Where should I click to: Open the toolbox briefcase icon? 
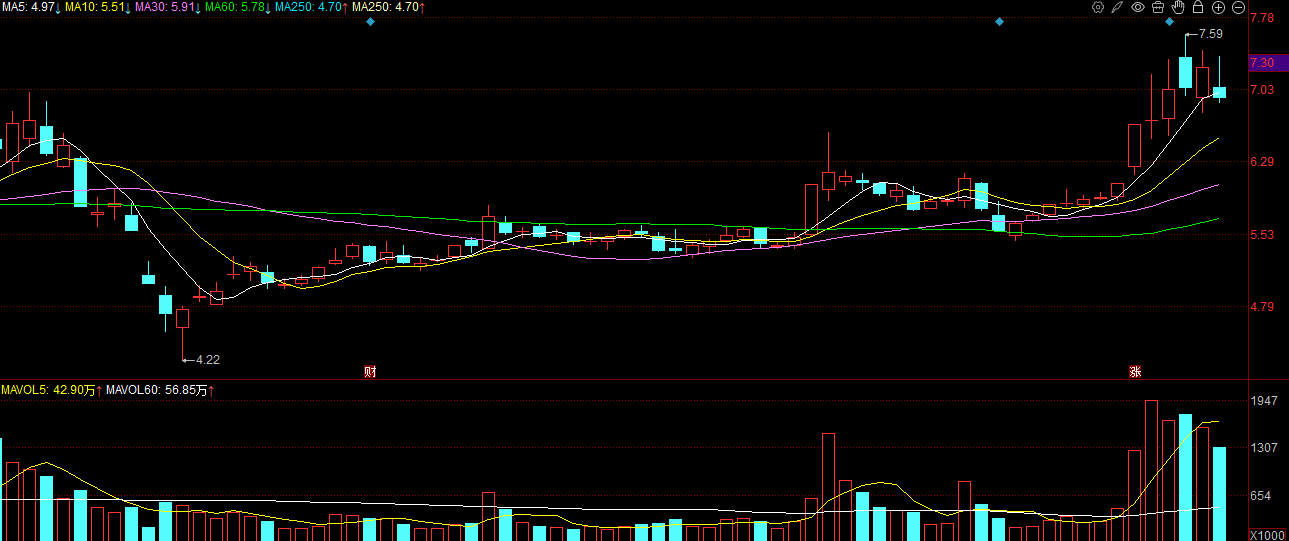coord(1158,7)
